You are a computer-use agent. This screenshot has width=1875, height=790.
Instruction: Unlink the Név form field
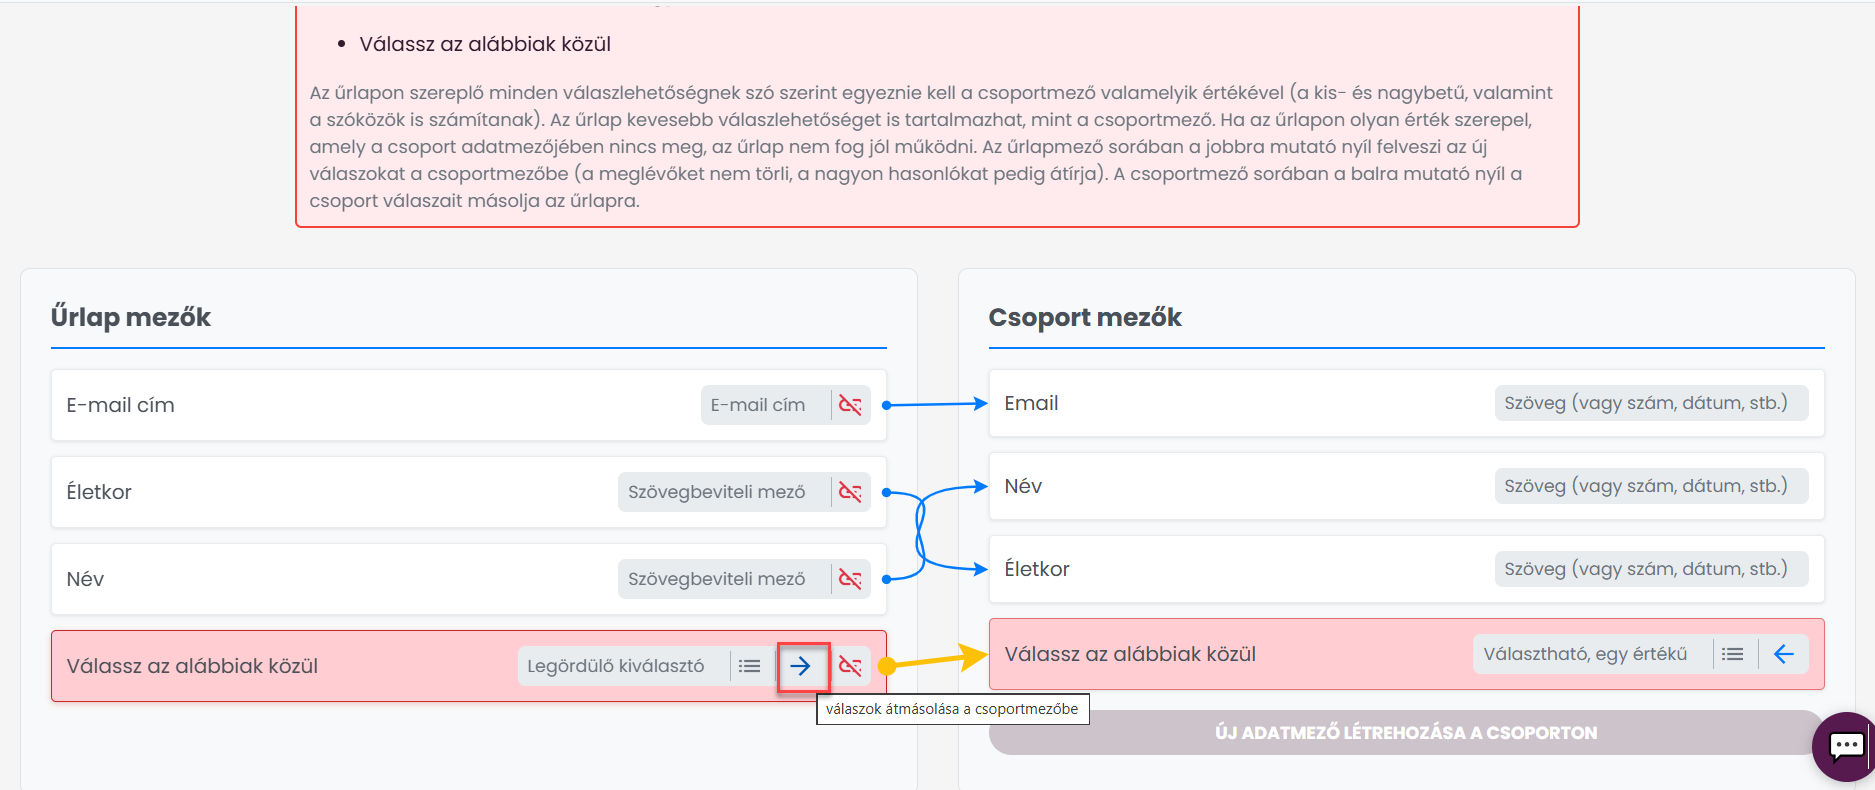pos(850,579)
